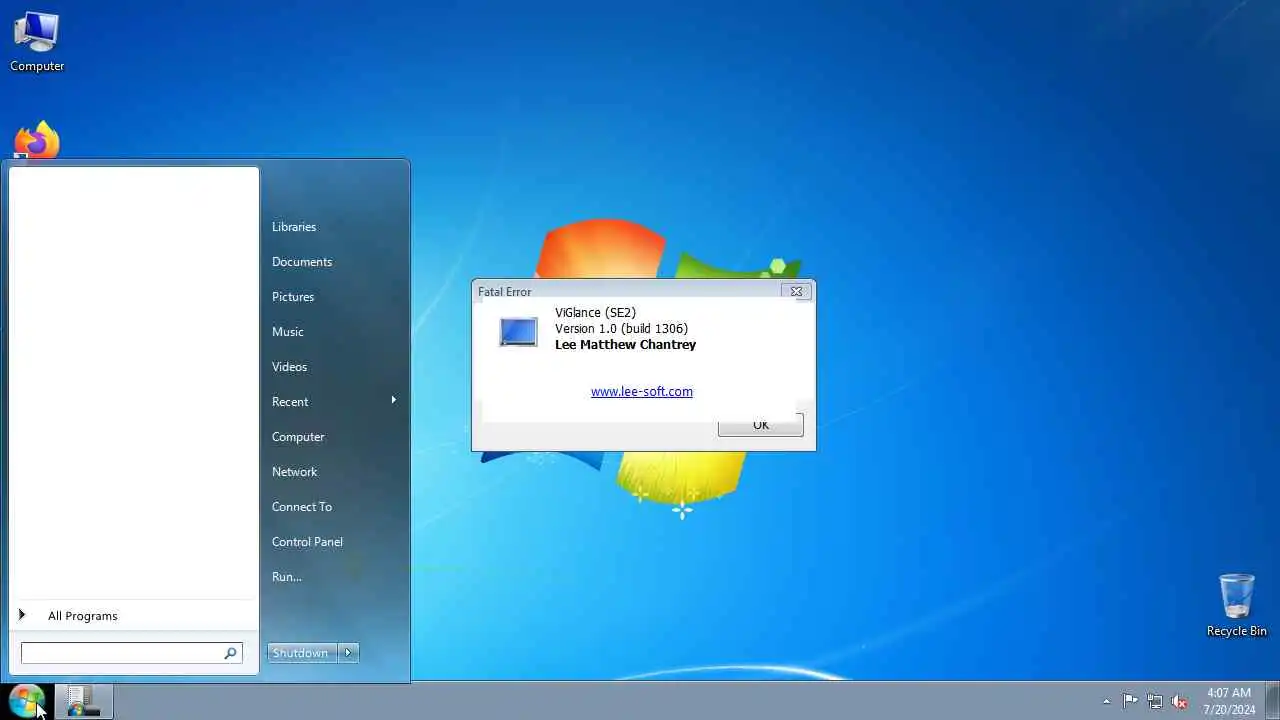This screenshot has height=720, width=1280.
Task: Open the Recycle Bin
Action: click(1236, 605)
